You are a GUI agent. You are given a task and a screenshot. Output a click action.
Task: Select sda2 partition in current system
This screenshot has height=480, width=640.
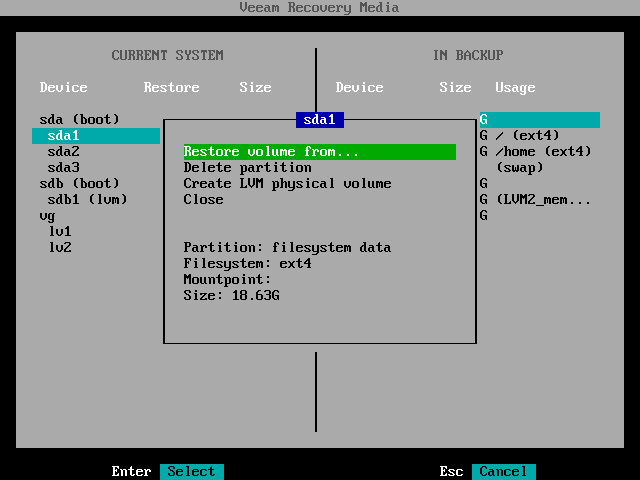63,151
